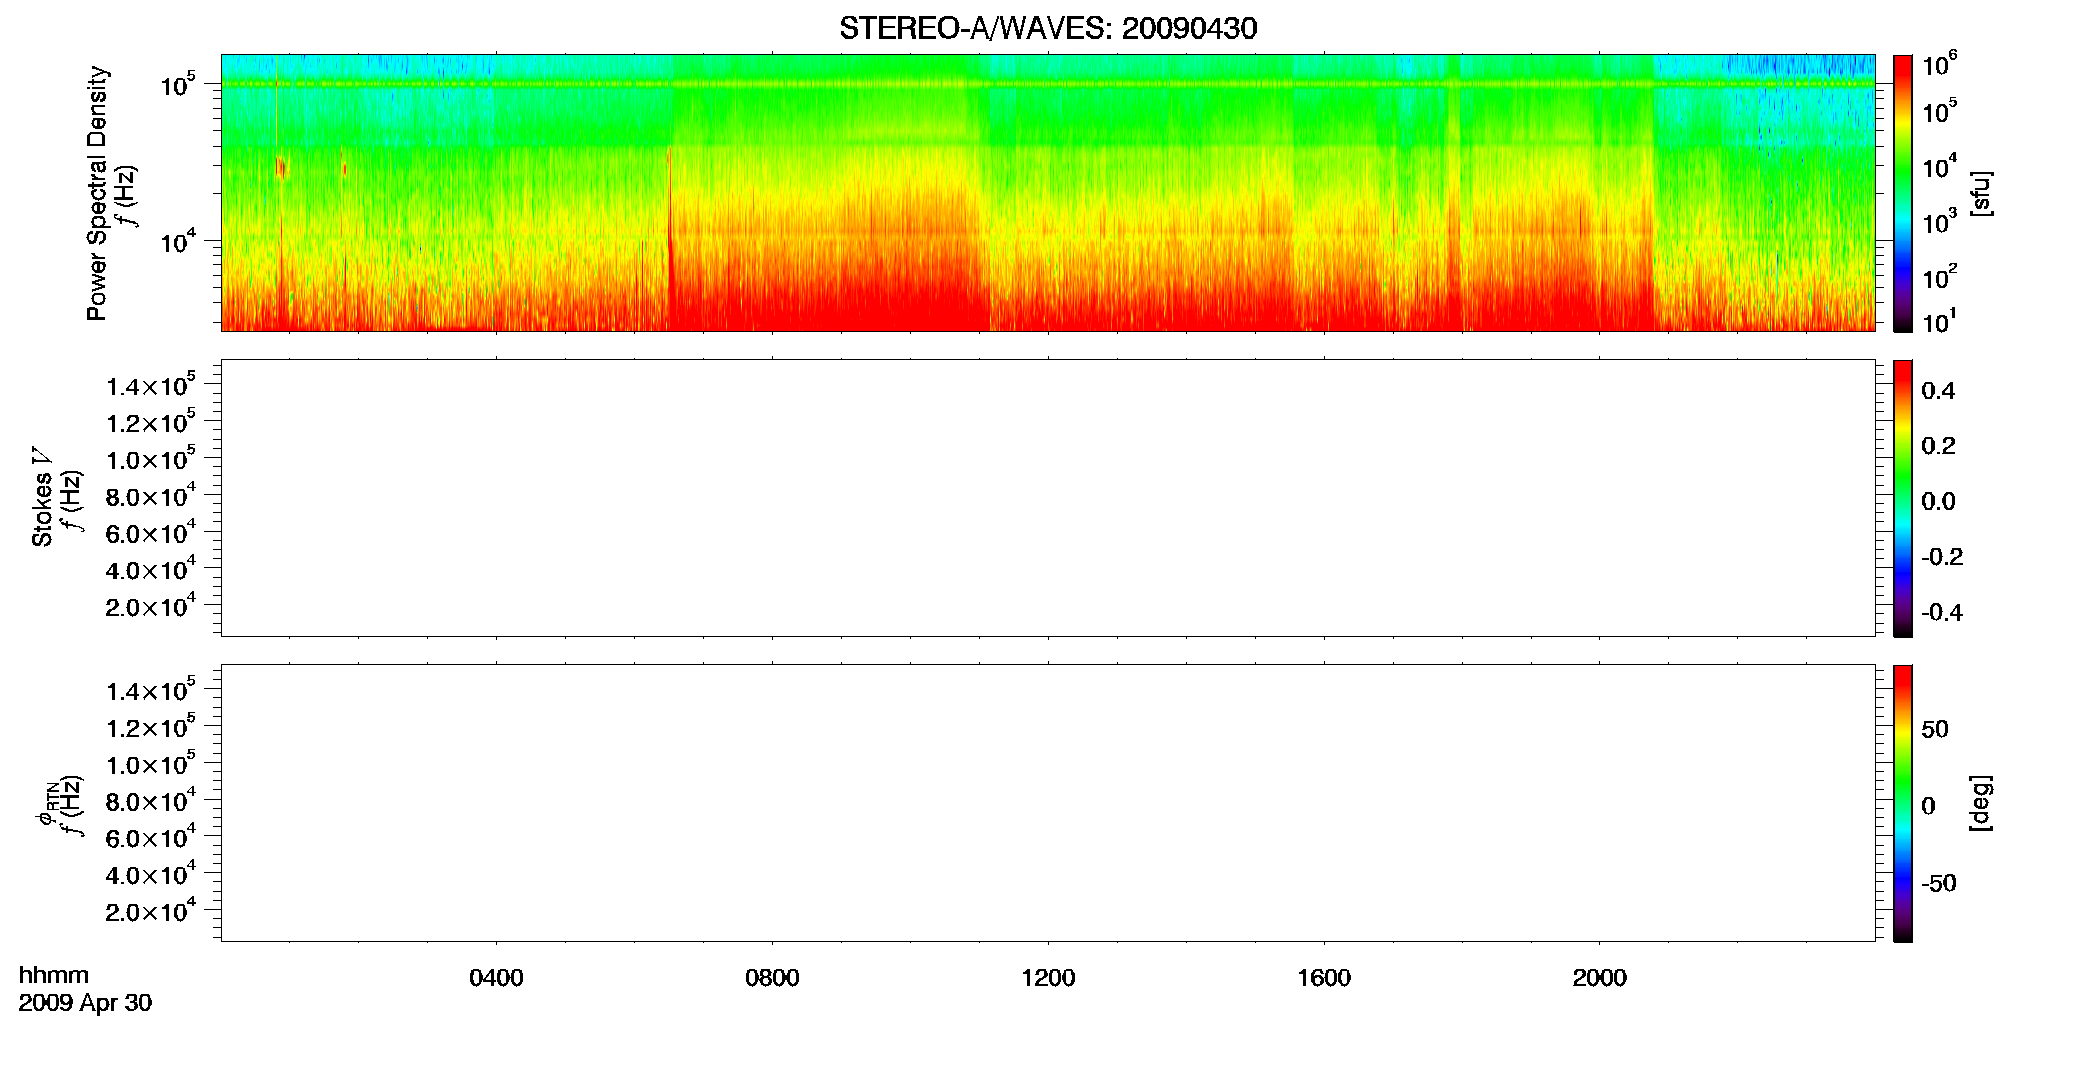Click the 10^6 label on the sfu color bar
This screenshot has height=1080, width=2096.
pyautogui.click(x=1940, y=65)
